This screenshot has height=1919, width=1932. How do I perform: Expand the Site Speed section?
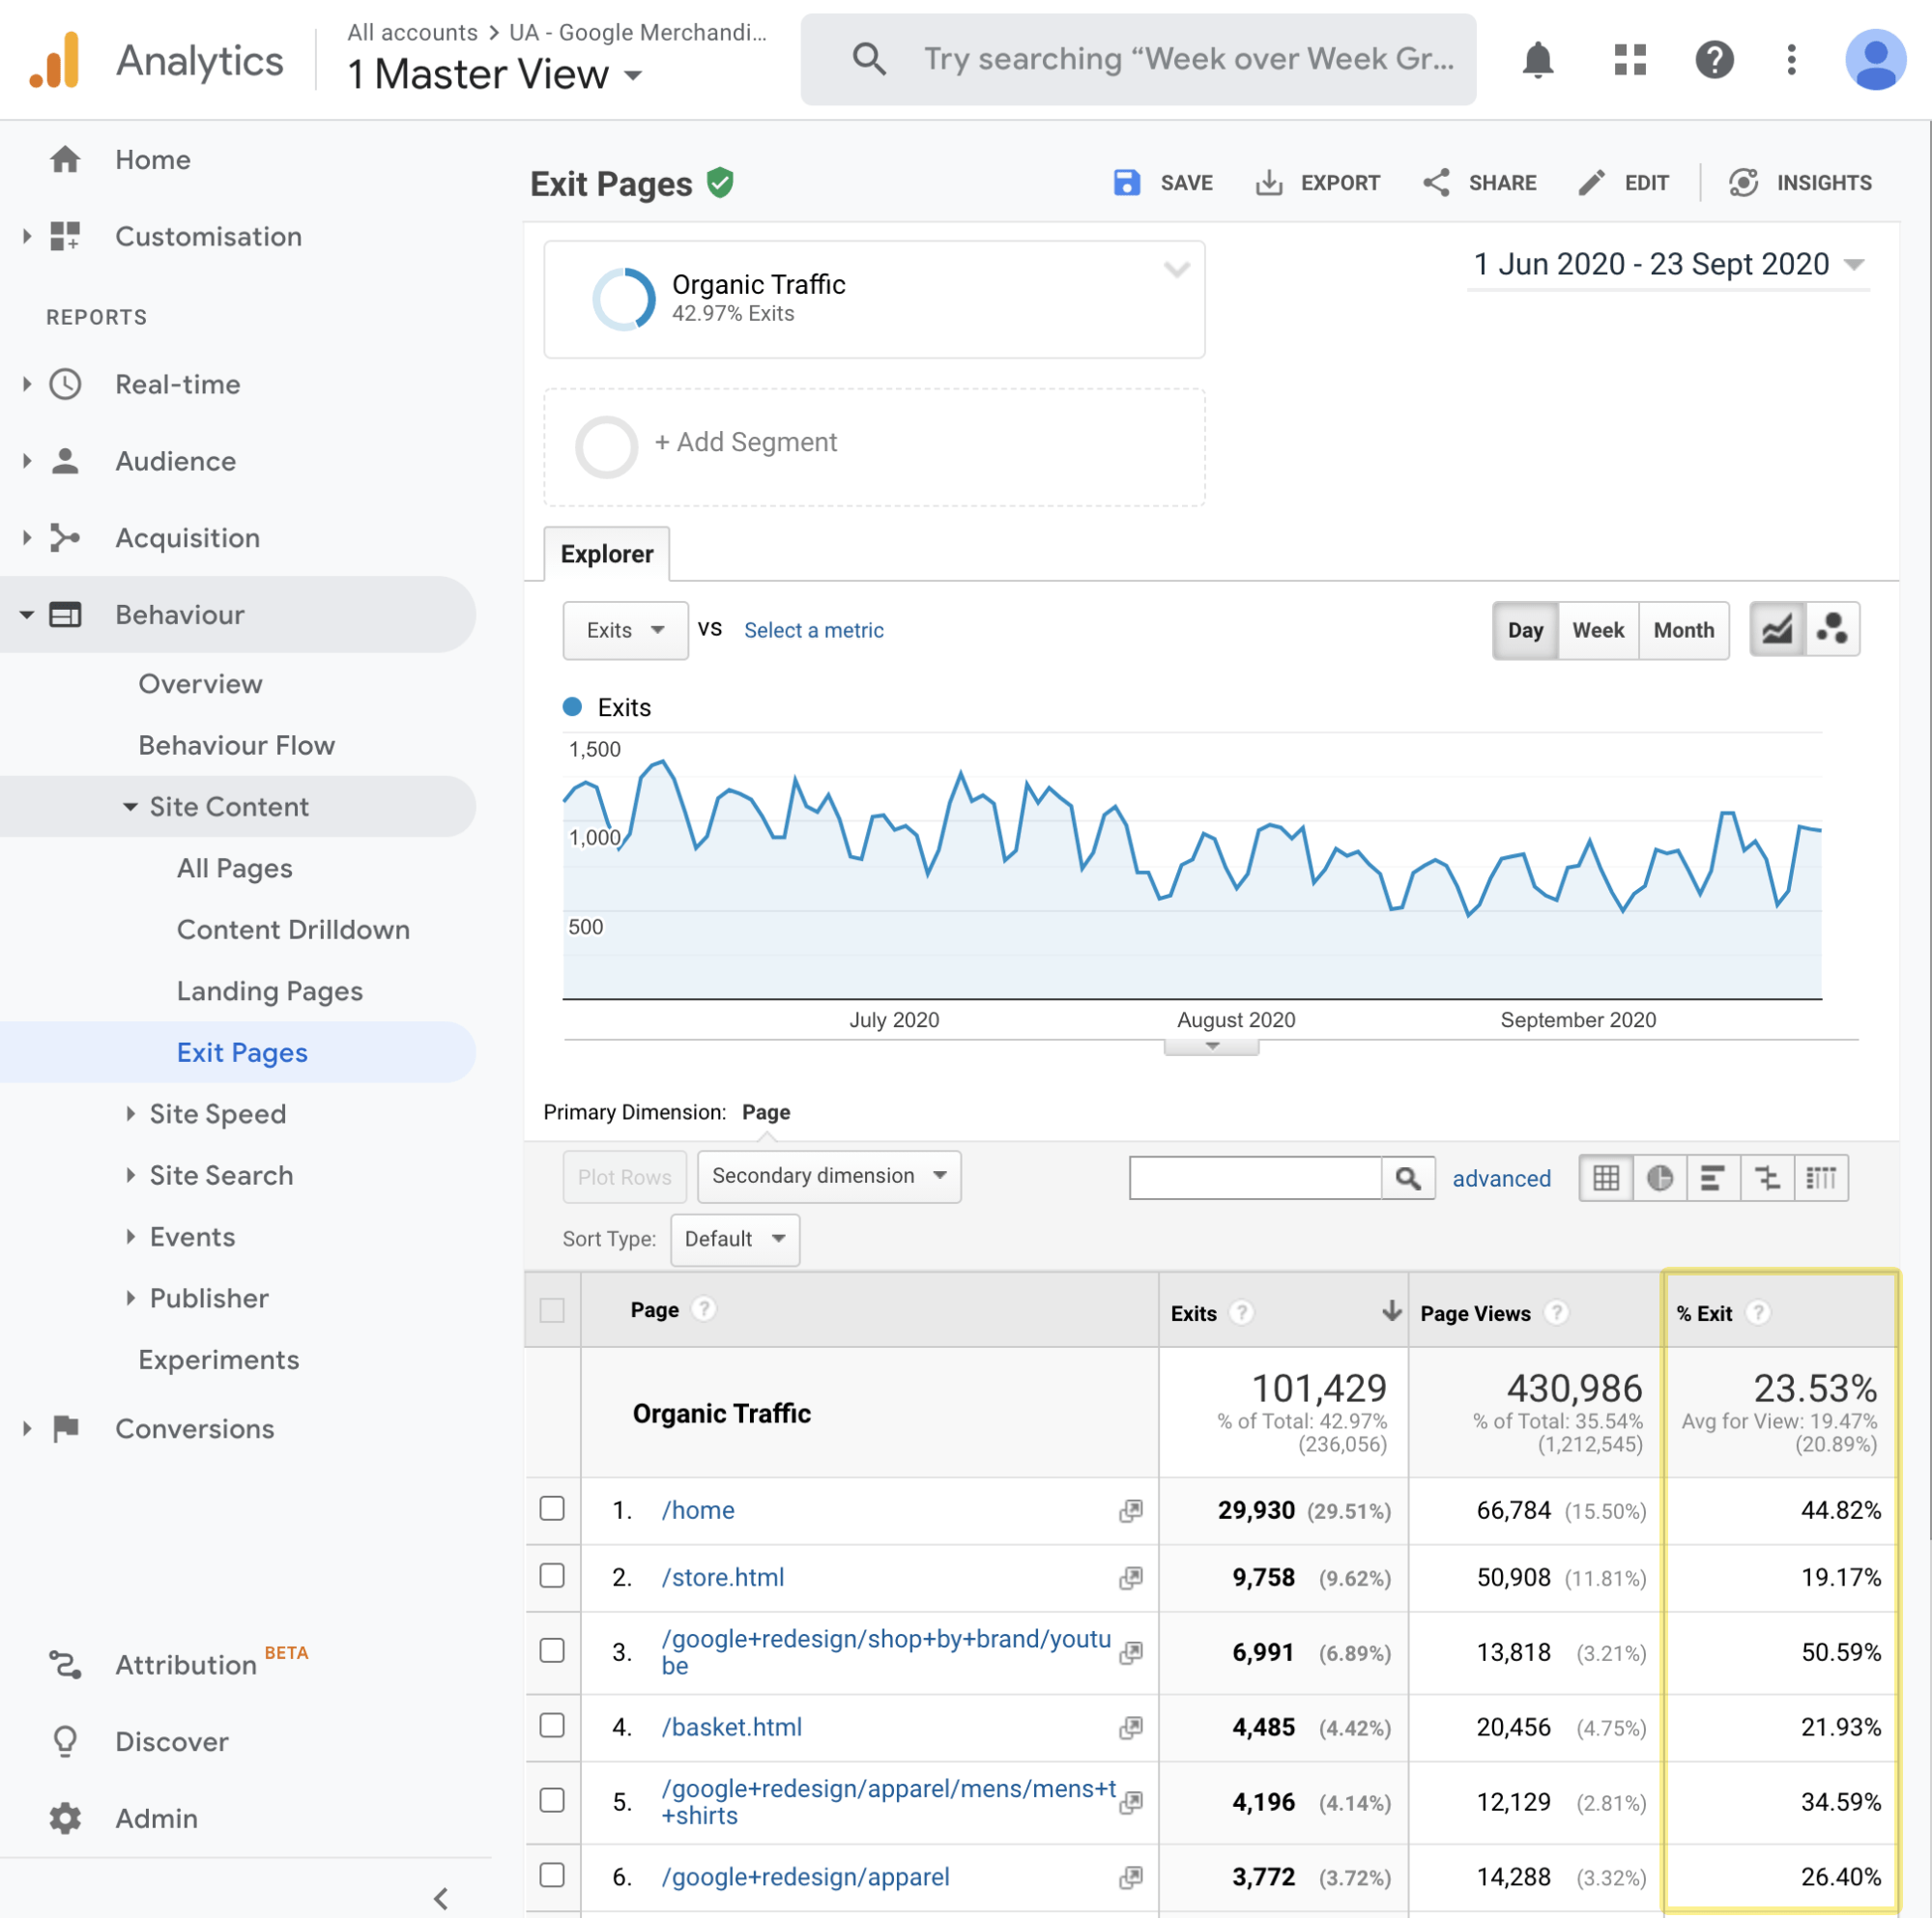217,1114
